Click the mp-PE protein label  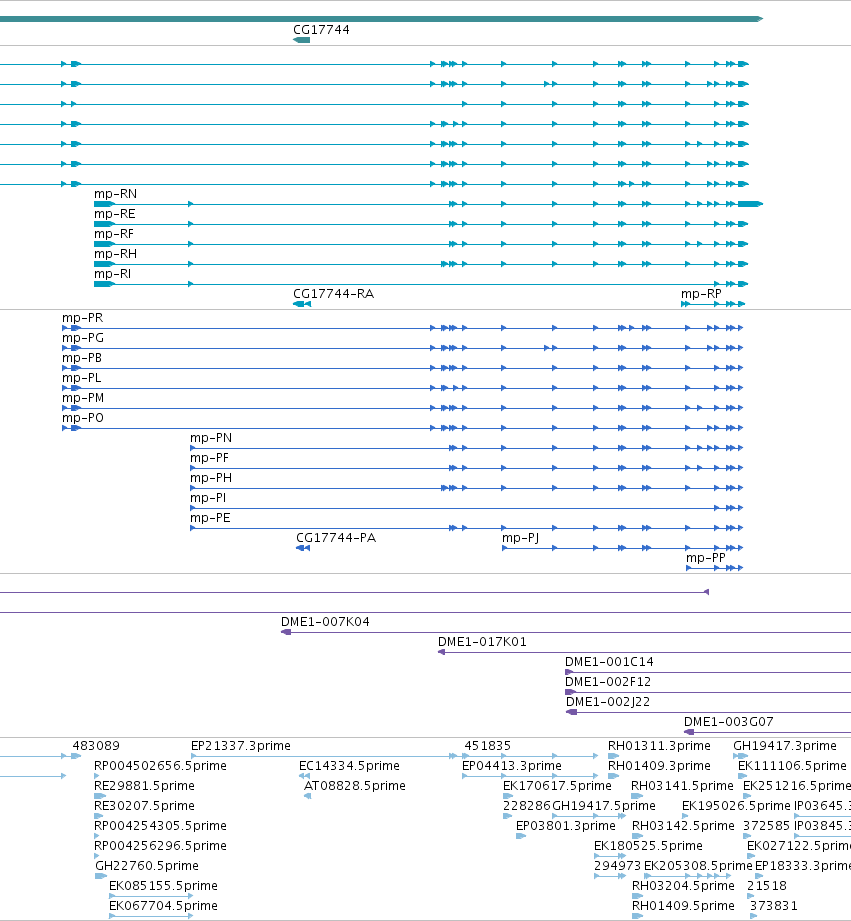click(x=210, y=517)
